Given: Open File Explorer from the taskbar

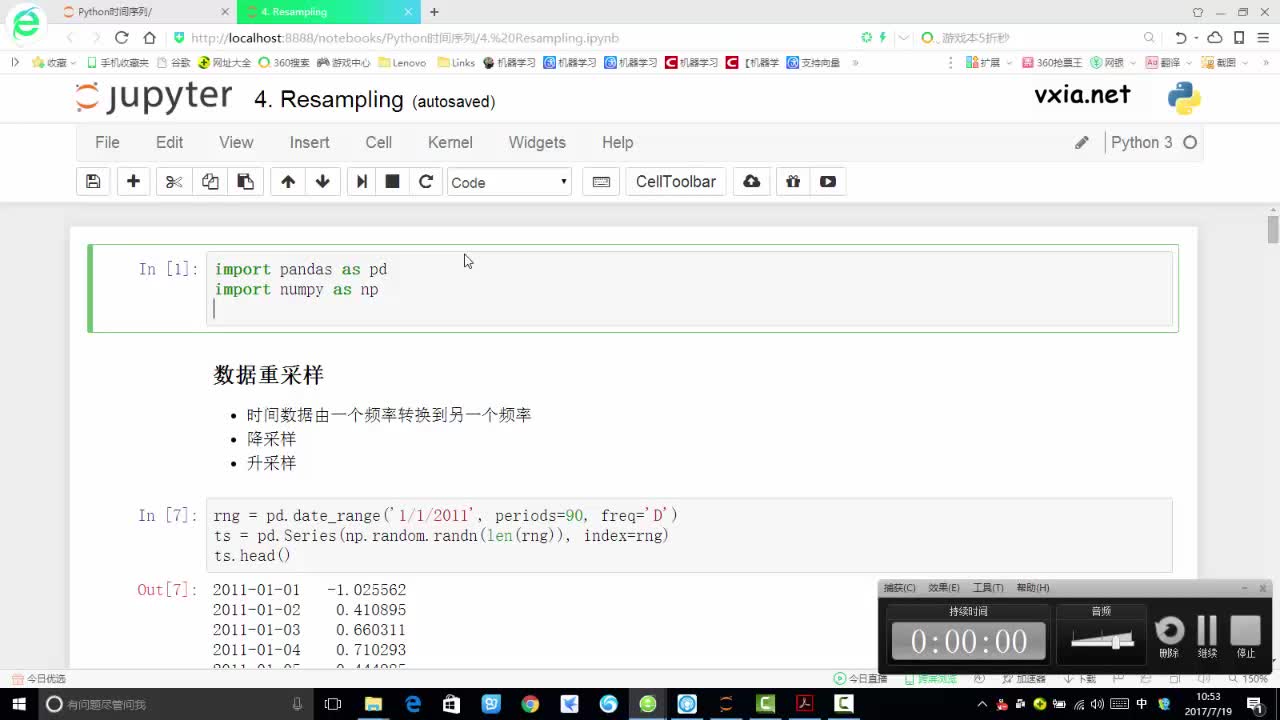Looking at the screenshot, I should pos(373,704).
